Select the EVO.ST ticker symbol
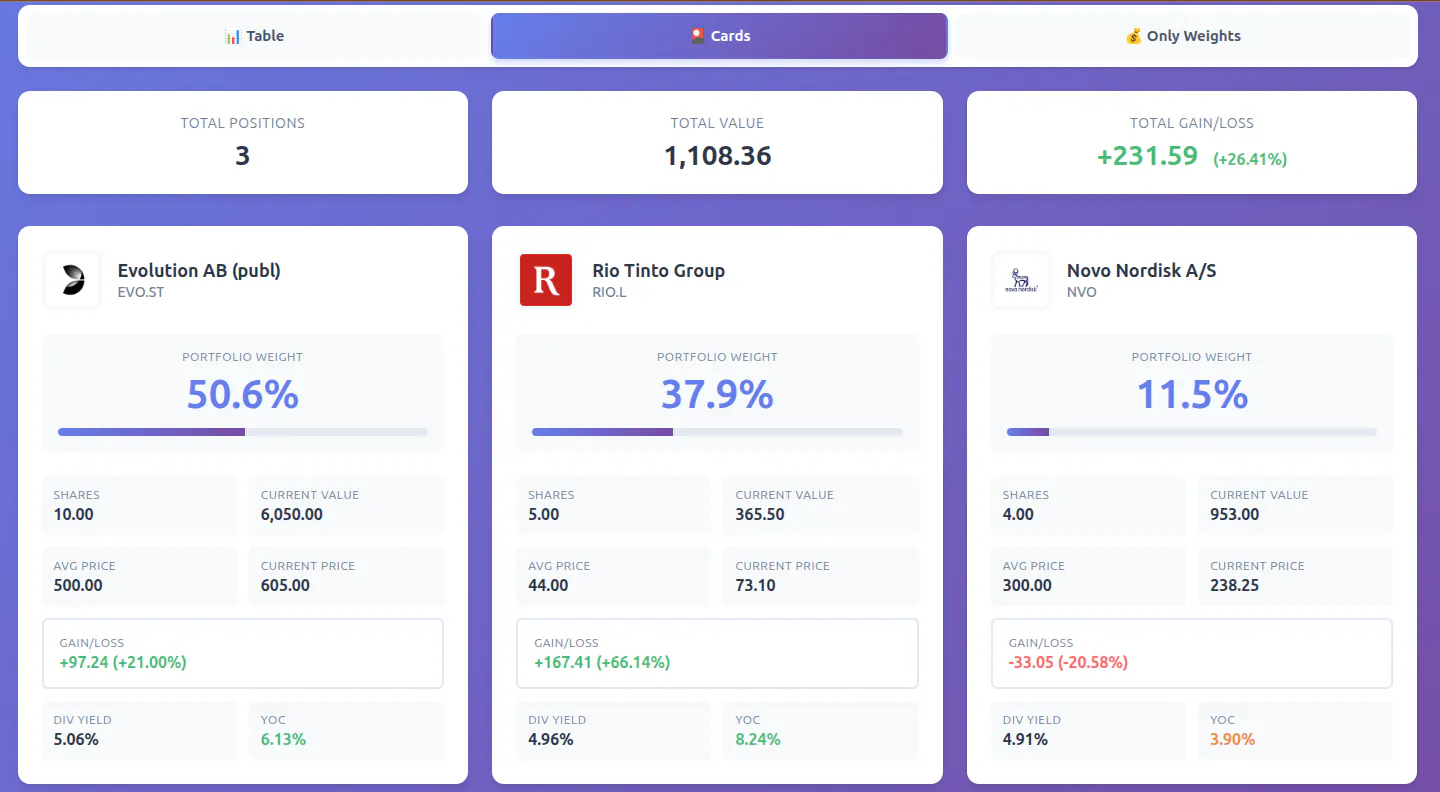This screenshot has width=1440, height=792. [141, 293]
